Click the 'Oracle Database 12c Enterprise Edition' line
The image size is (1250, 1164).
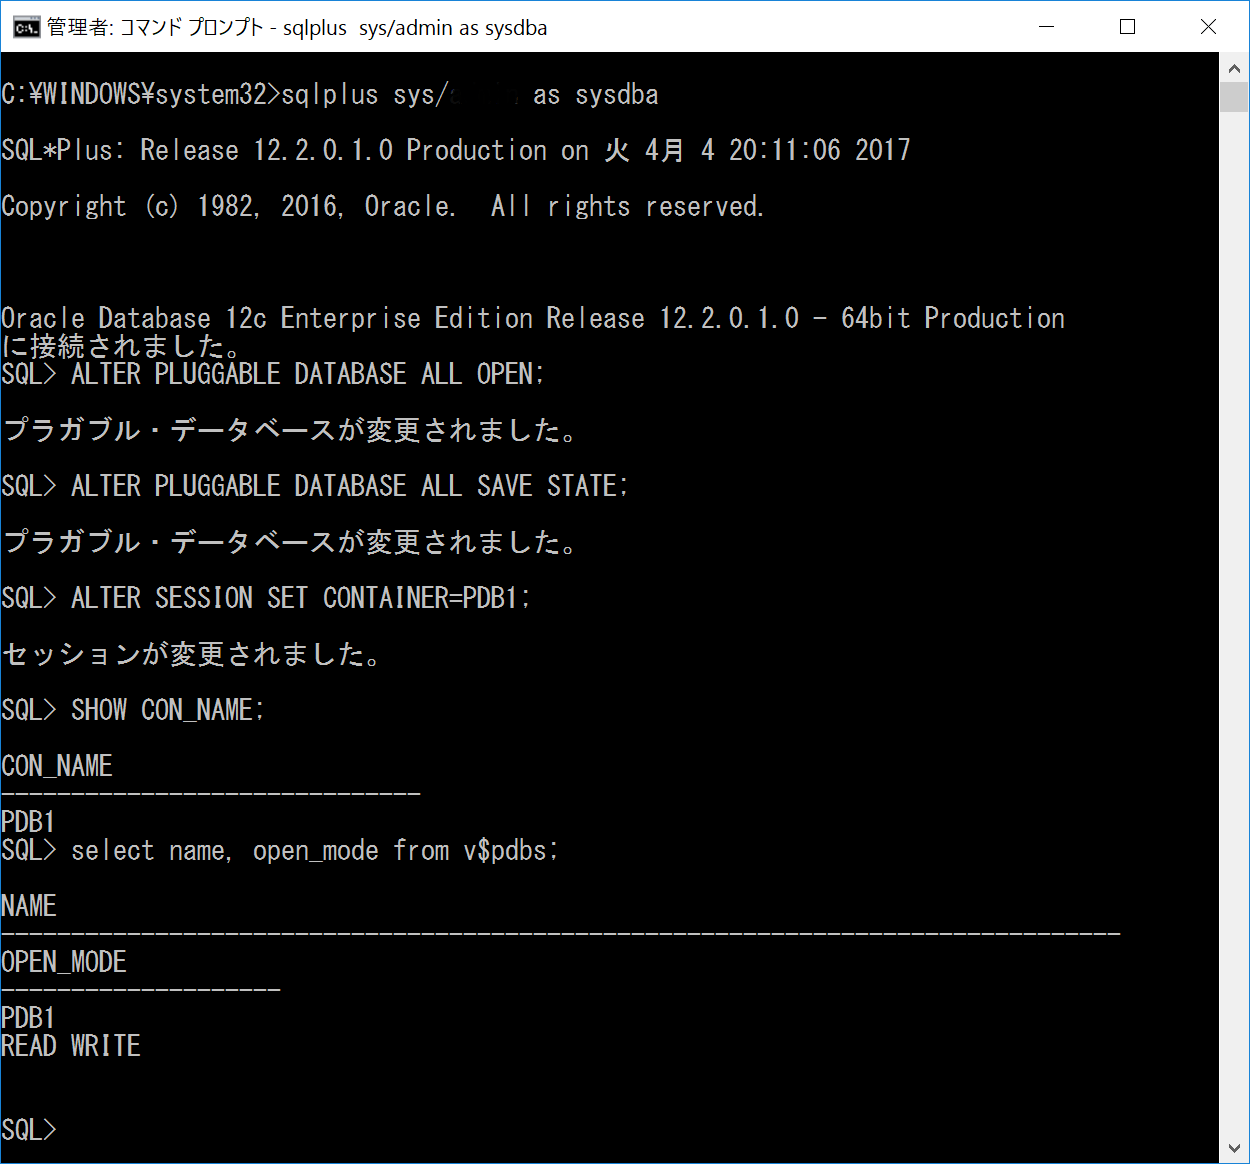pyautogui.click(x=533, y=318)
